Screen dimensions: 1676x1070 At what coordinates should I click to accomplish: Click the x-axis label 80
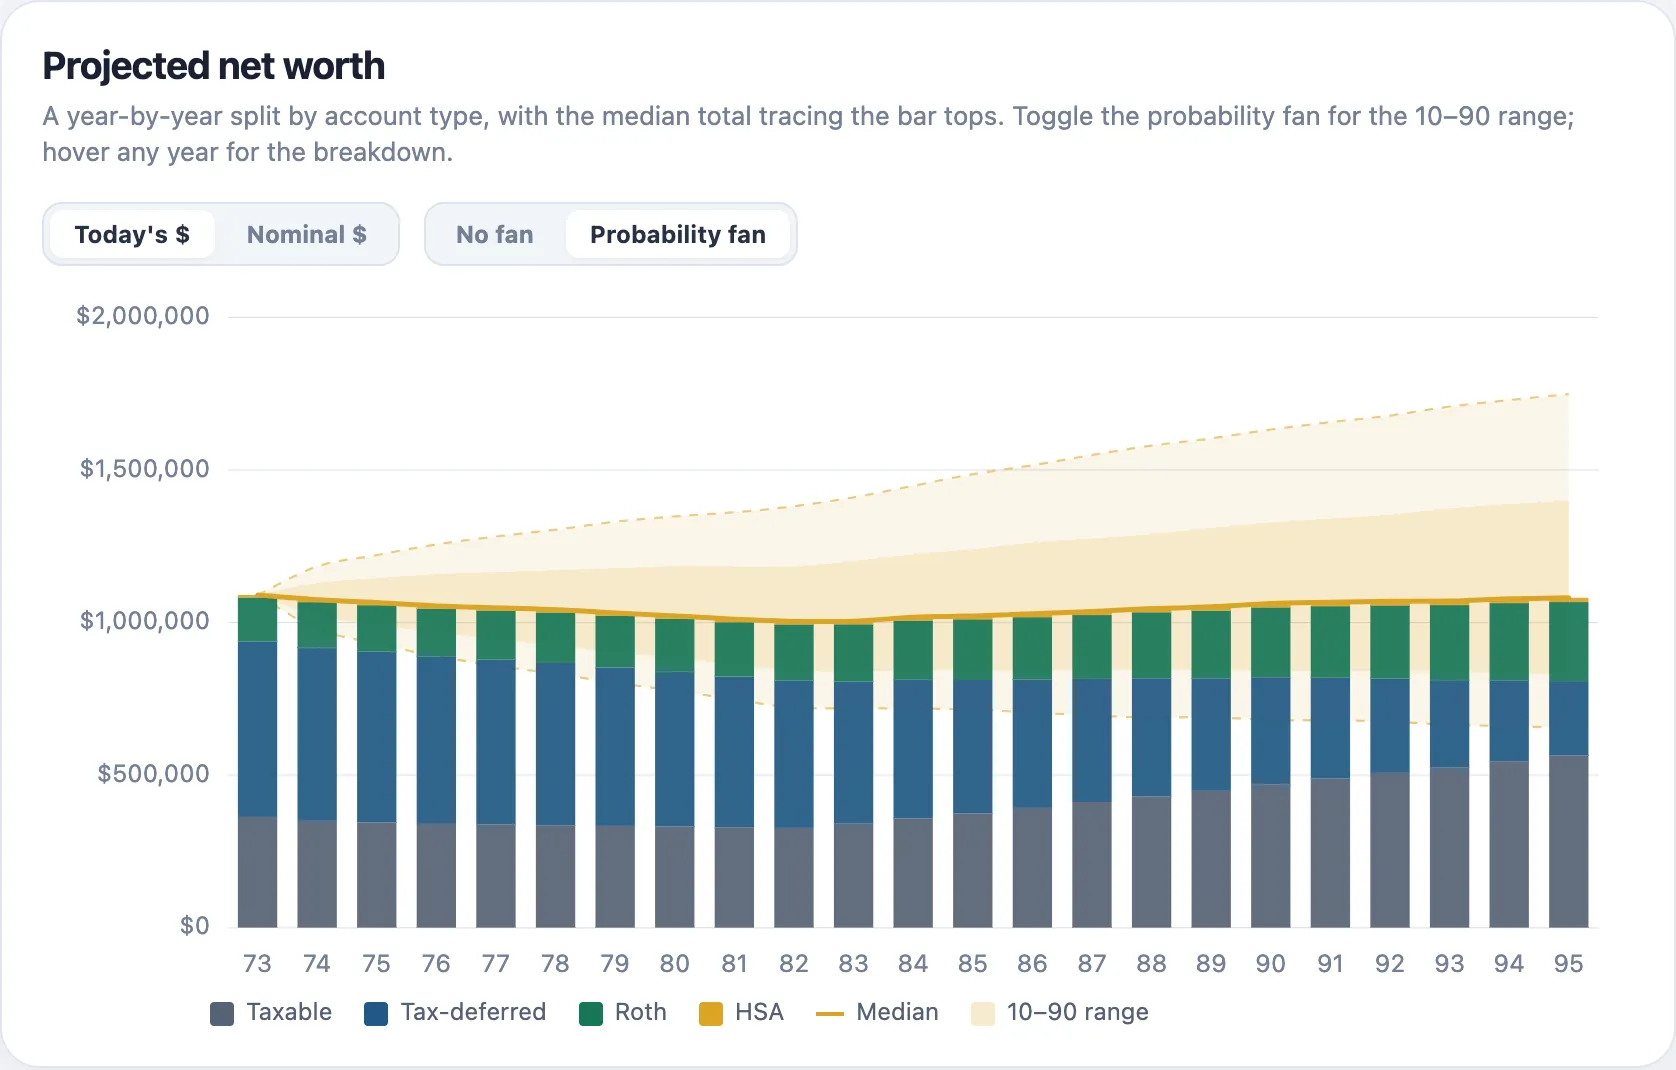(674, 964)
